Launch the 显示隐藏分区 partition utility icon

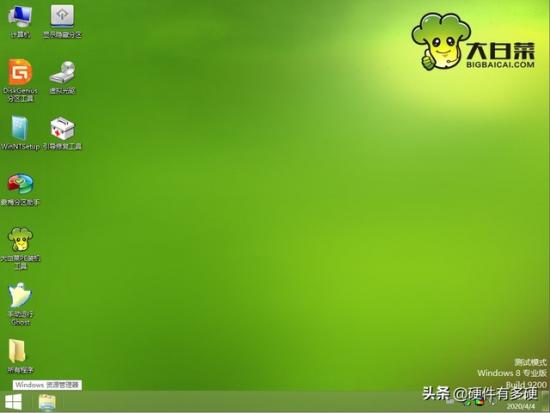pyautogui.click(x=62, y=22)
